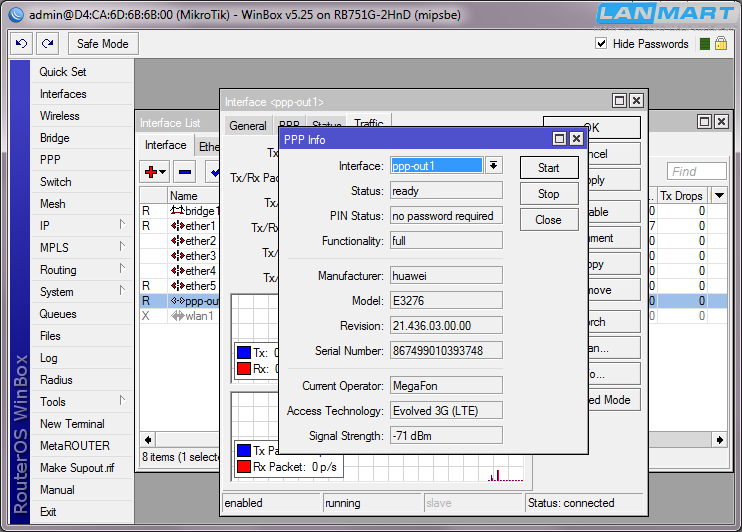The width and height of the screenshot is (742, 532).
Task: Click the Serial Number field
Action: tap(446, 351)
